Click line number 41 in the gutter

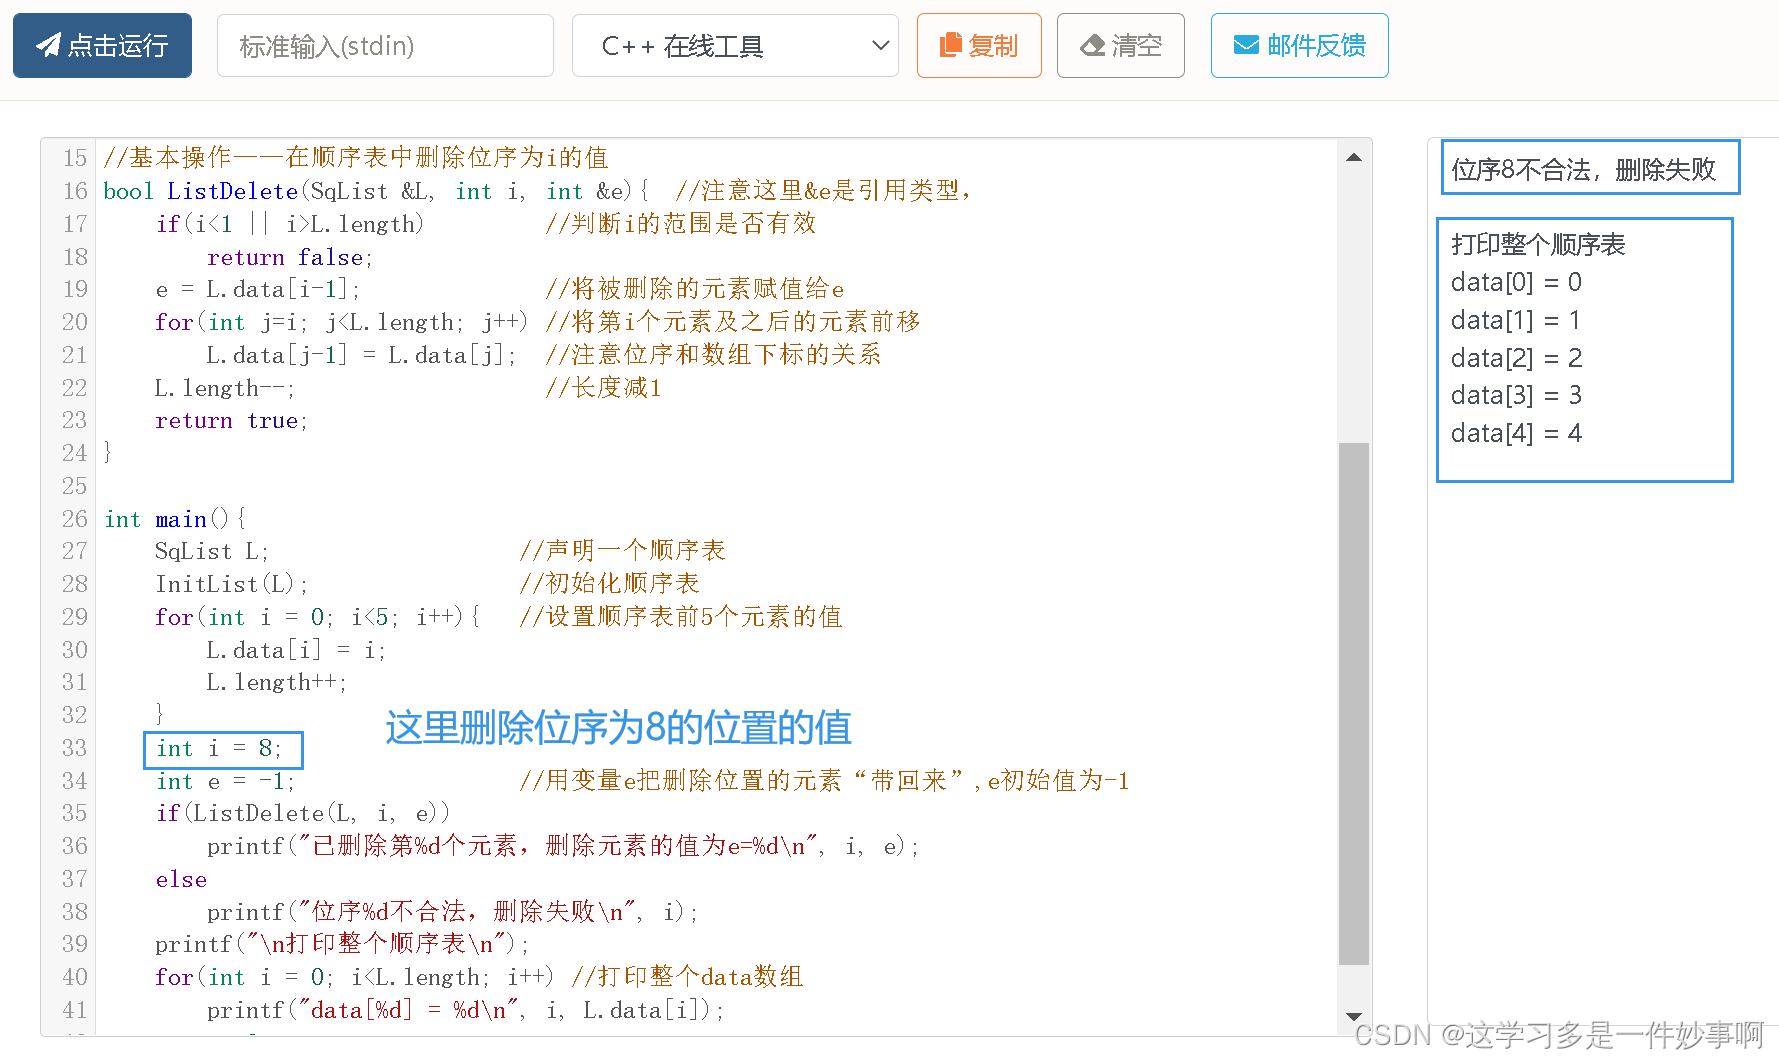[75, 1010]
